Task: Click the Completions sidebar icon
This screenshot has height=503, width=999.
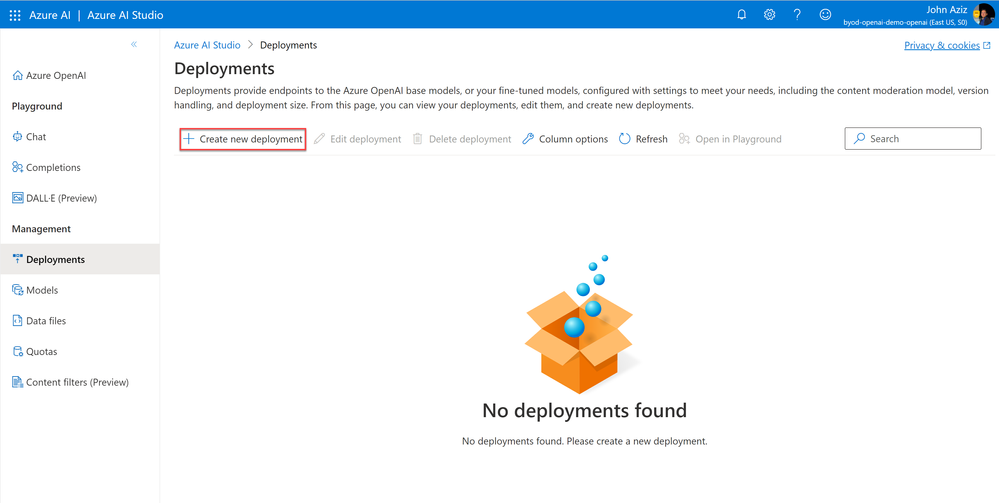Action: (17, 167)
